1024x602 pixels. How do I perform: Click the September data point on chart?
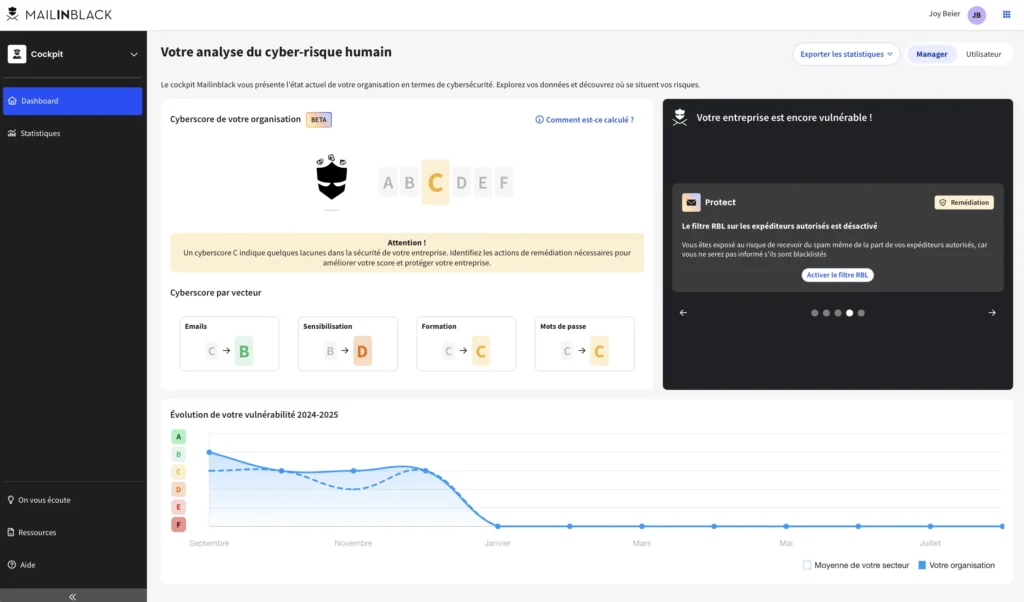209,452
